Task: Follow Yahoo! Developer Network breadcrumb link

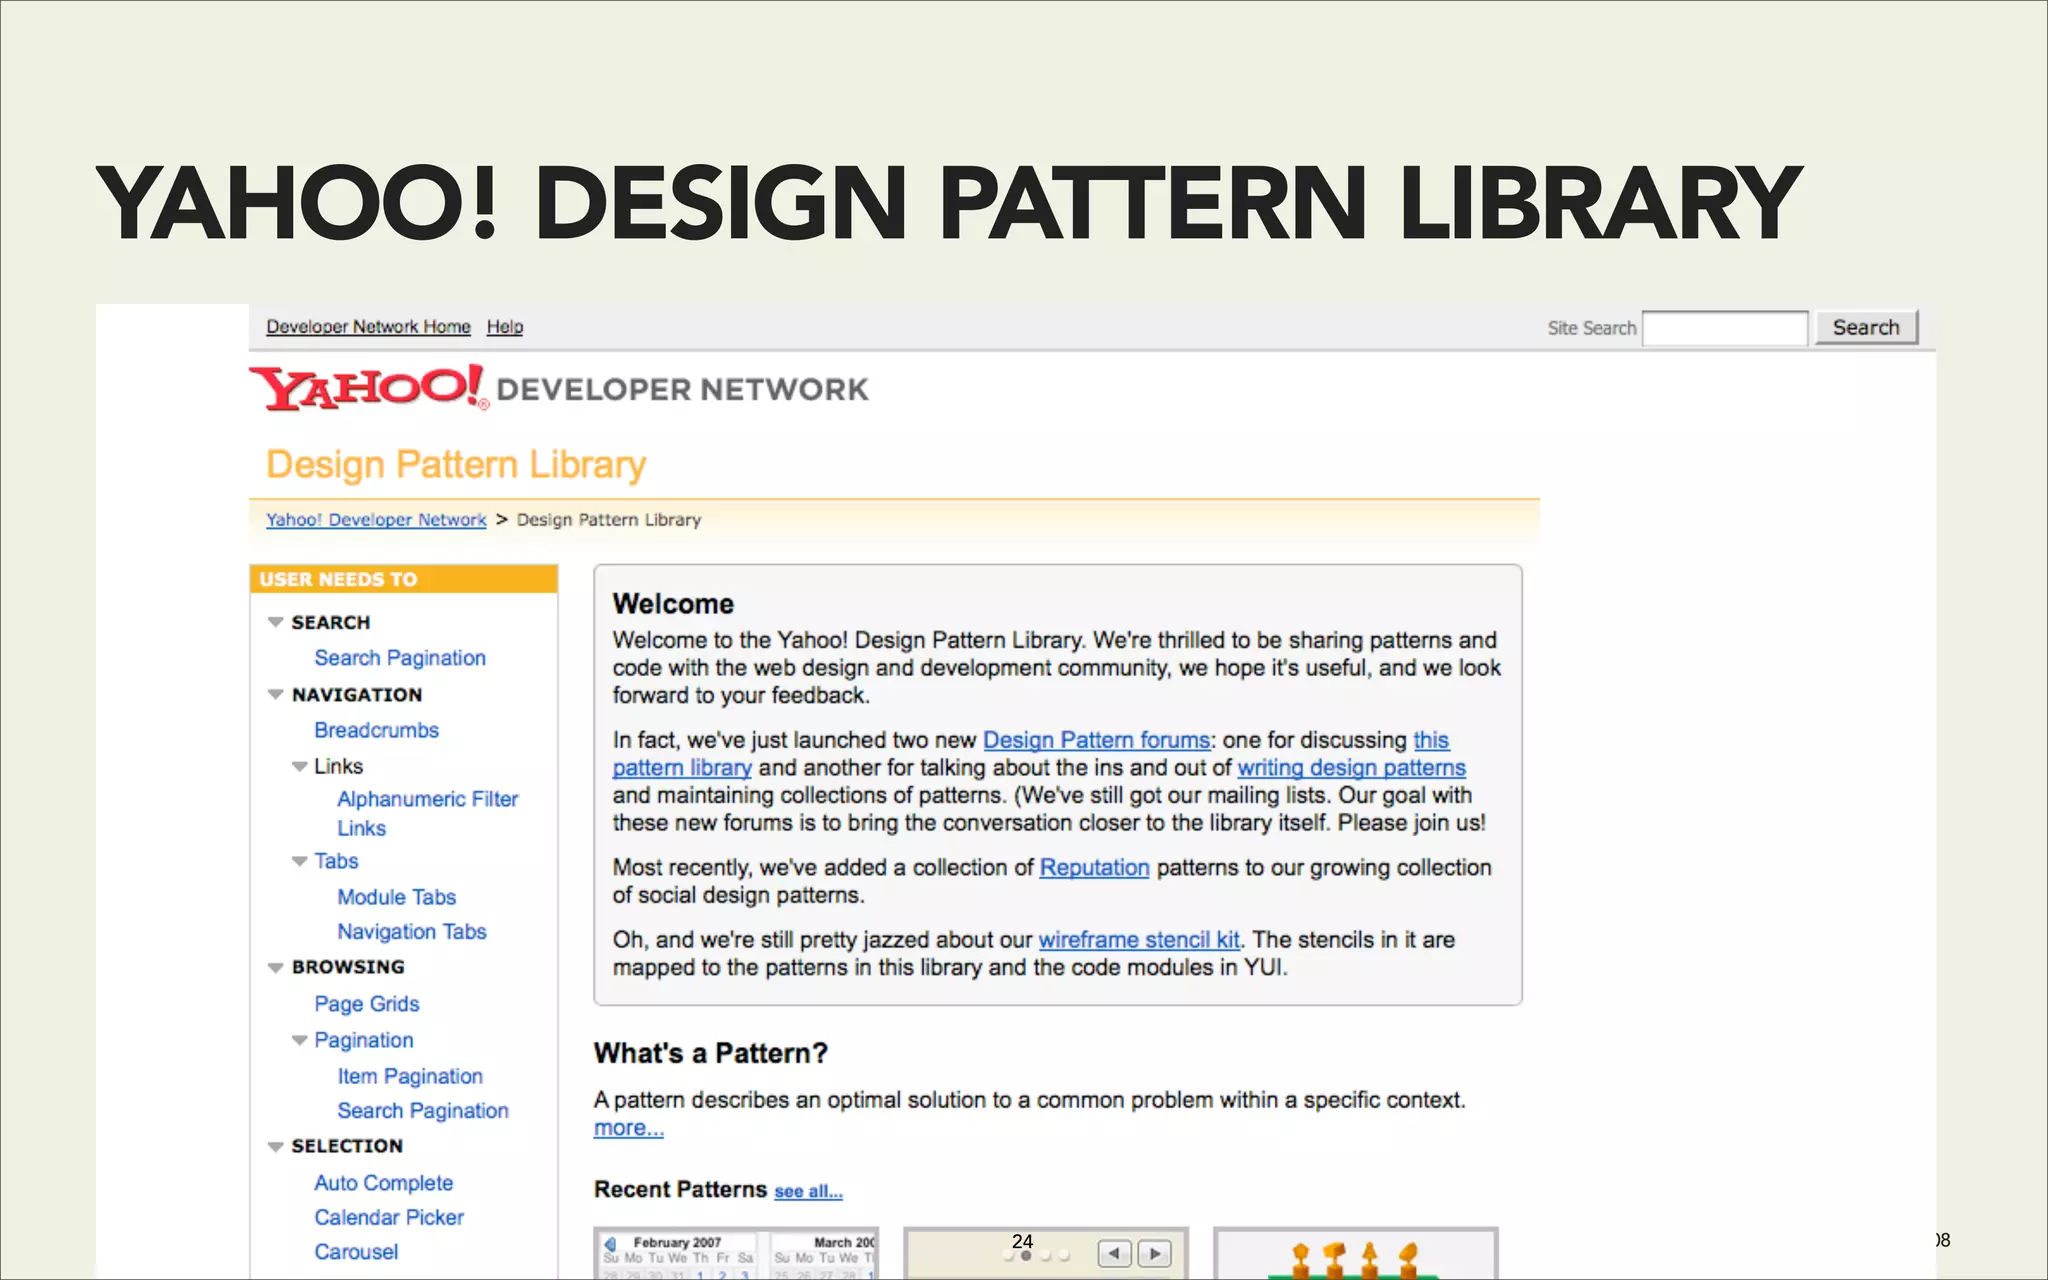Action: [x=376, y=520]
